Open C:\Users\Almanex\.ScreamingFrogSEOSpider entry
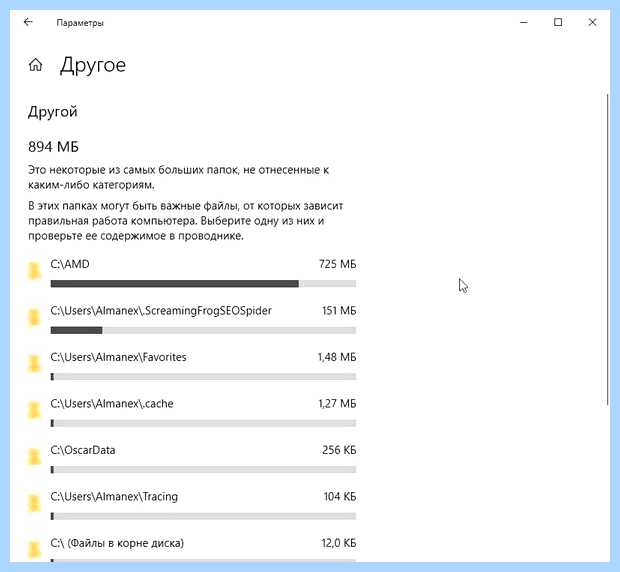This screenshot has height=572, width=620. 192,319
